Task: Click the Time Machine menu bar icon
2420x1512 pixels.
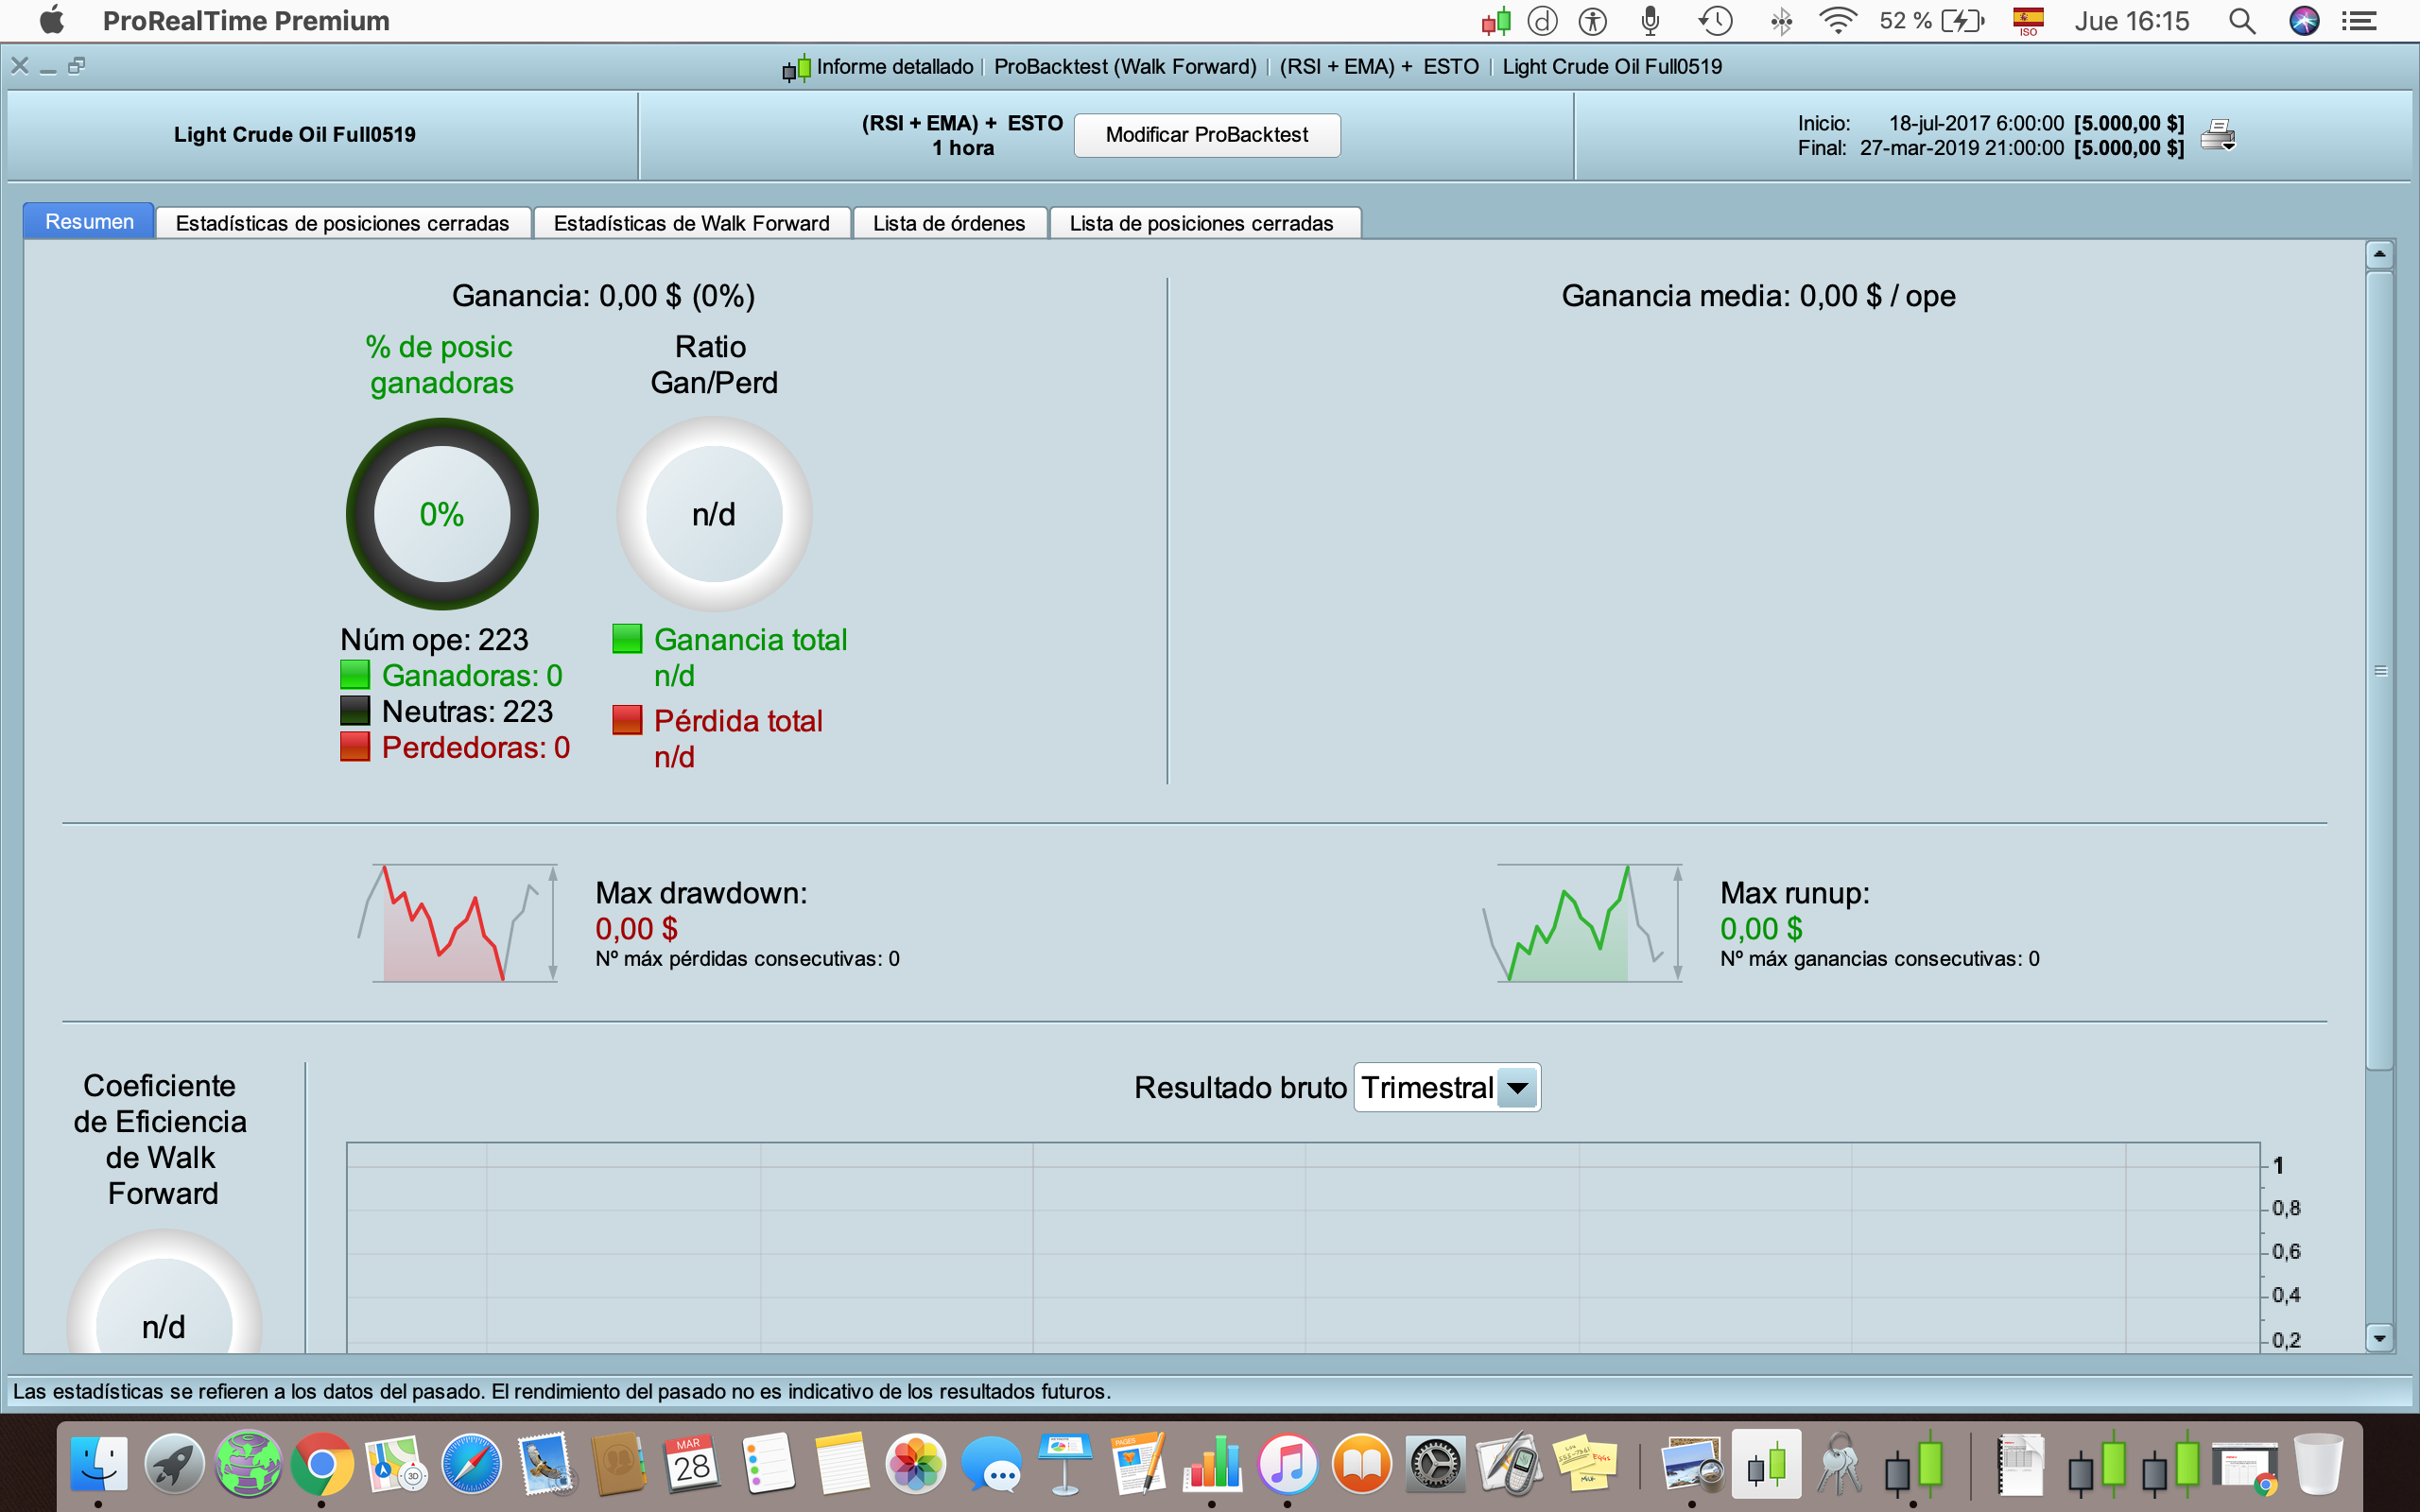Action: (1715, 21)
